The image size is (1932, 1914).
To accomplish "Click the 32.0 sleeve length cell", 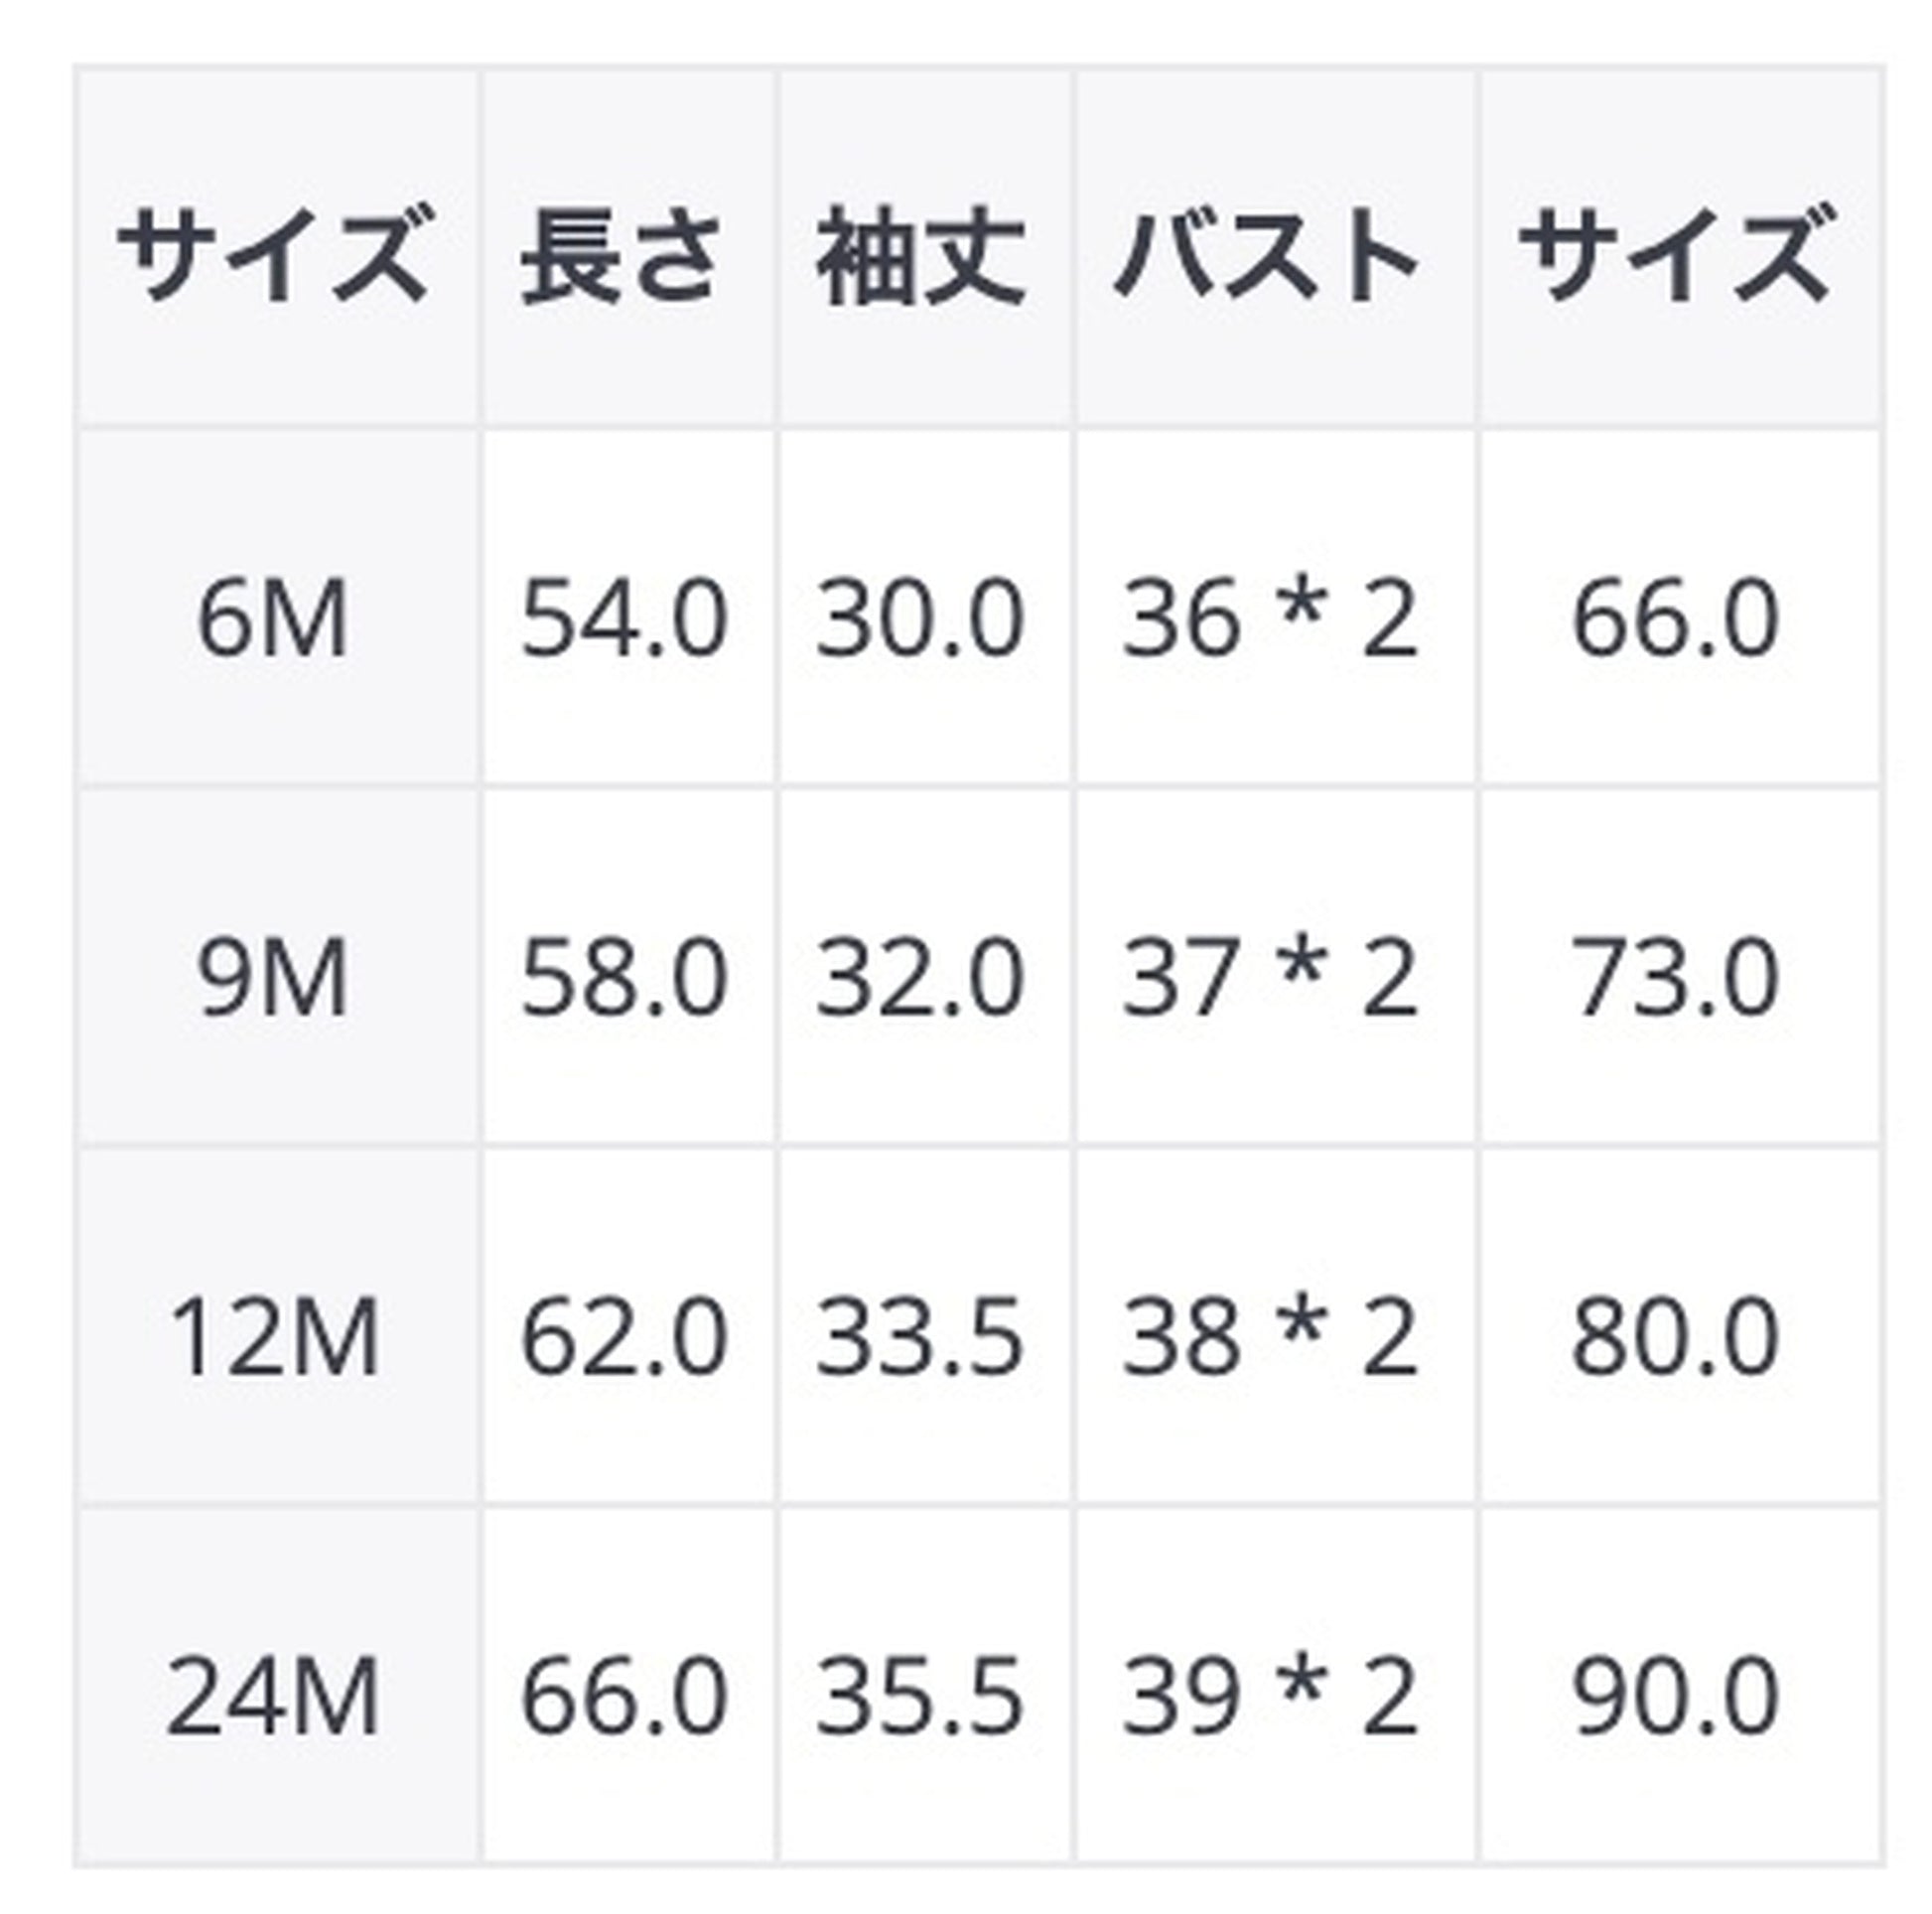I will [921, 981].
